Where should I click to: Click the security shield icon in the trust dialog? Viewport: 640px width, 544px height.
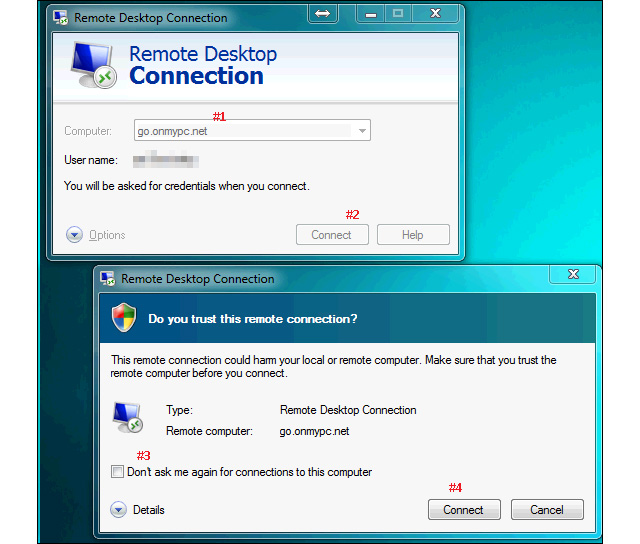coord(124,318)
